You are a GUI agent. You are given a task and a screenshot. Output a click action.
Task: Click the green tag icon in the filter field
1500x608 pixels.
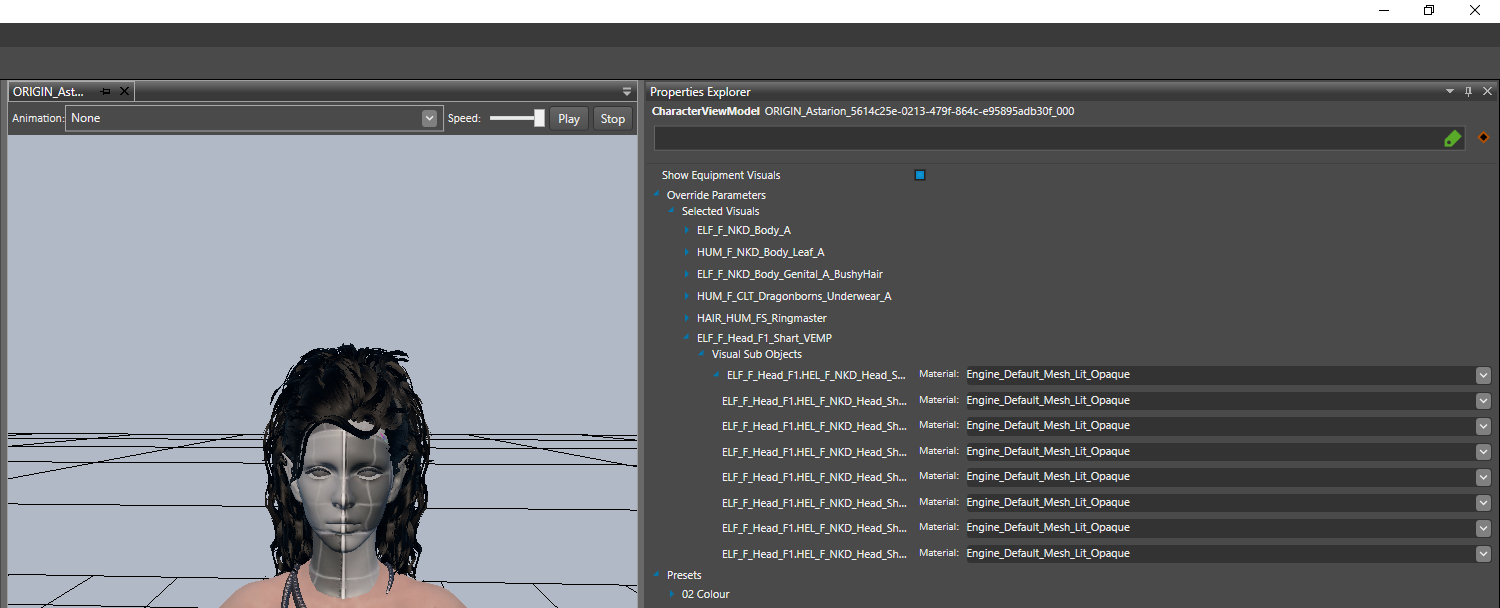tap(1453, 139)
